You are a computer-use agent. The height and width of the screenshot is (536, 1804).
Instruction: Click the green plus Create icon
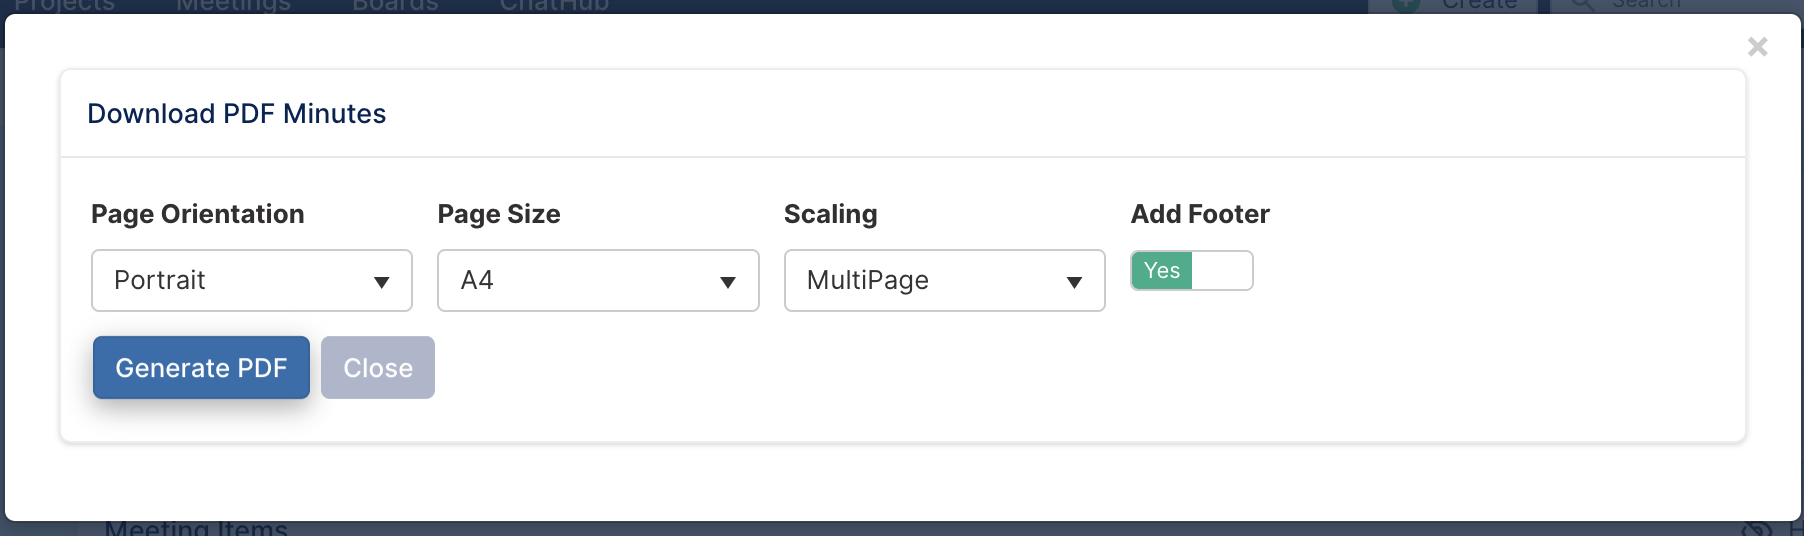(x=1406, y=5)
